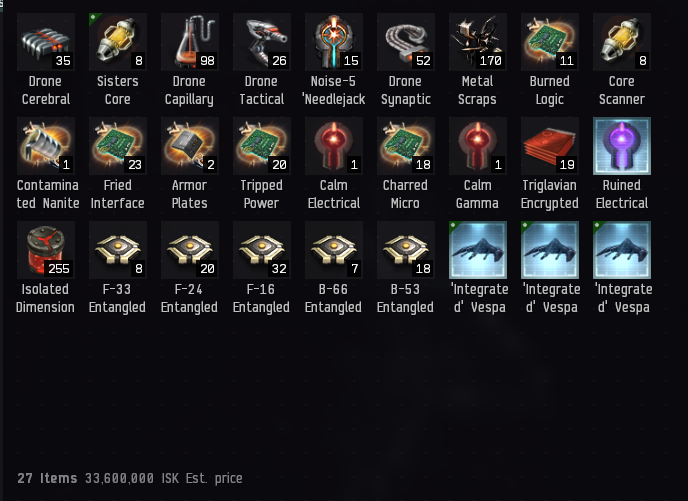Select the Noise-5 'Needlejack' filament icon
The image size is (688, 501).
(333, 42)
